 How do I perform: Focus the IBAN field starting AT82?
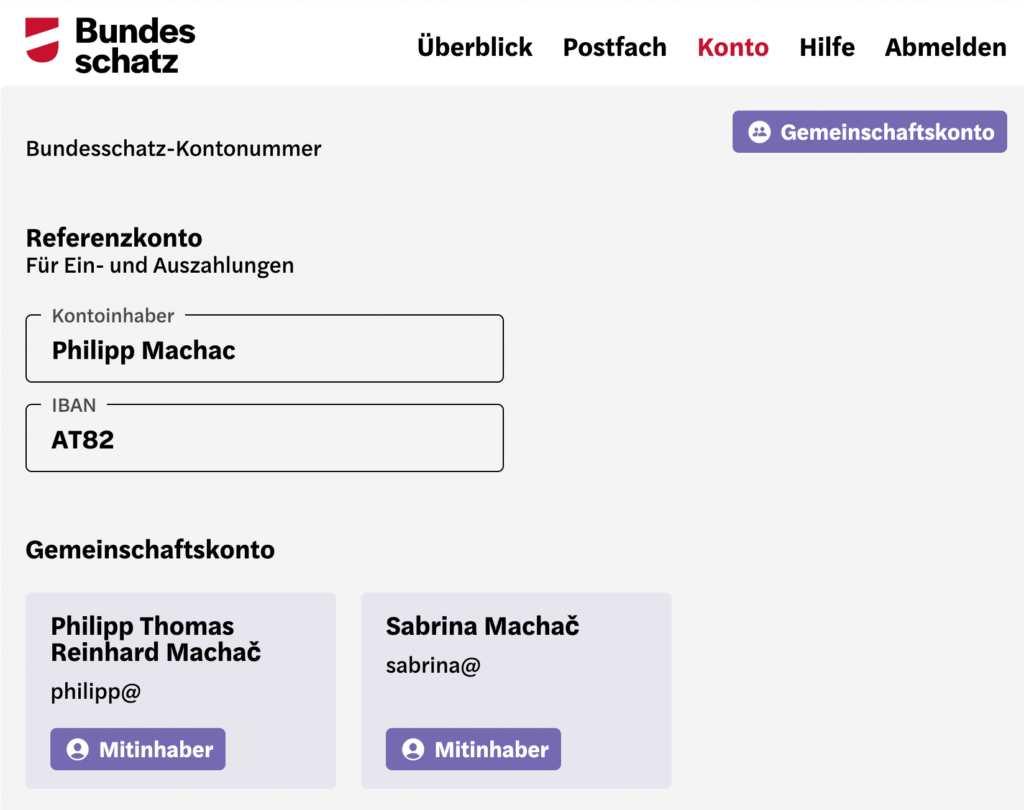264,438
